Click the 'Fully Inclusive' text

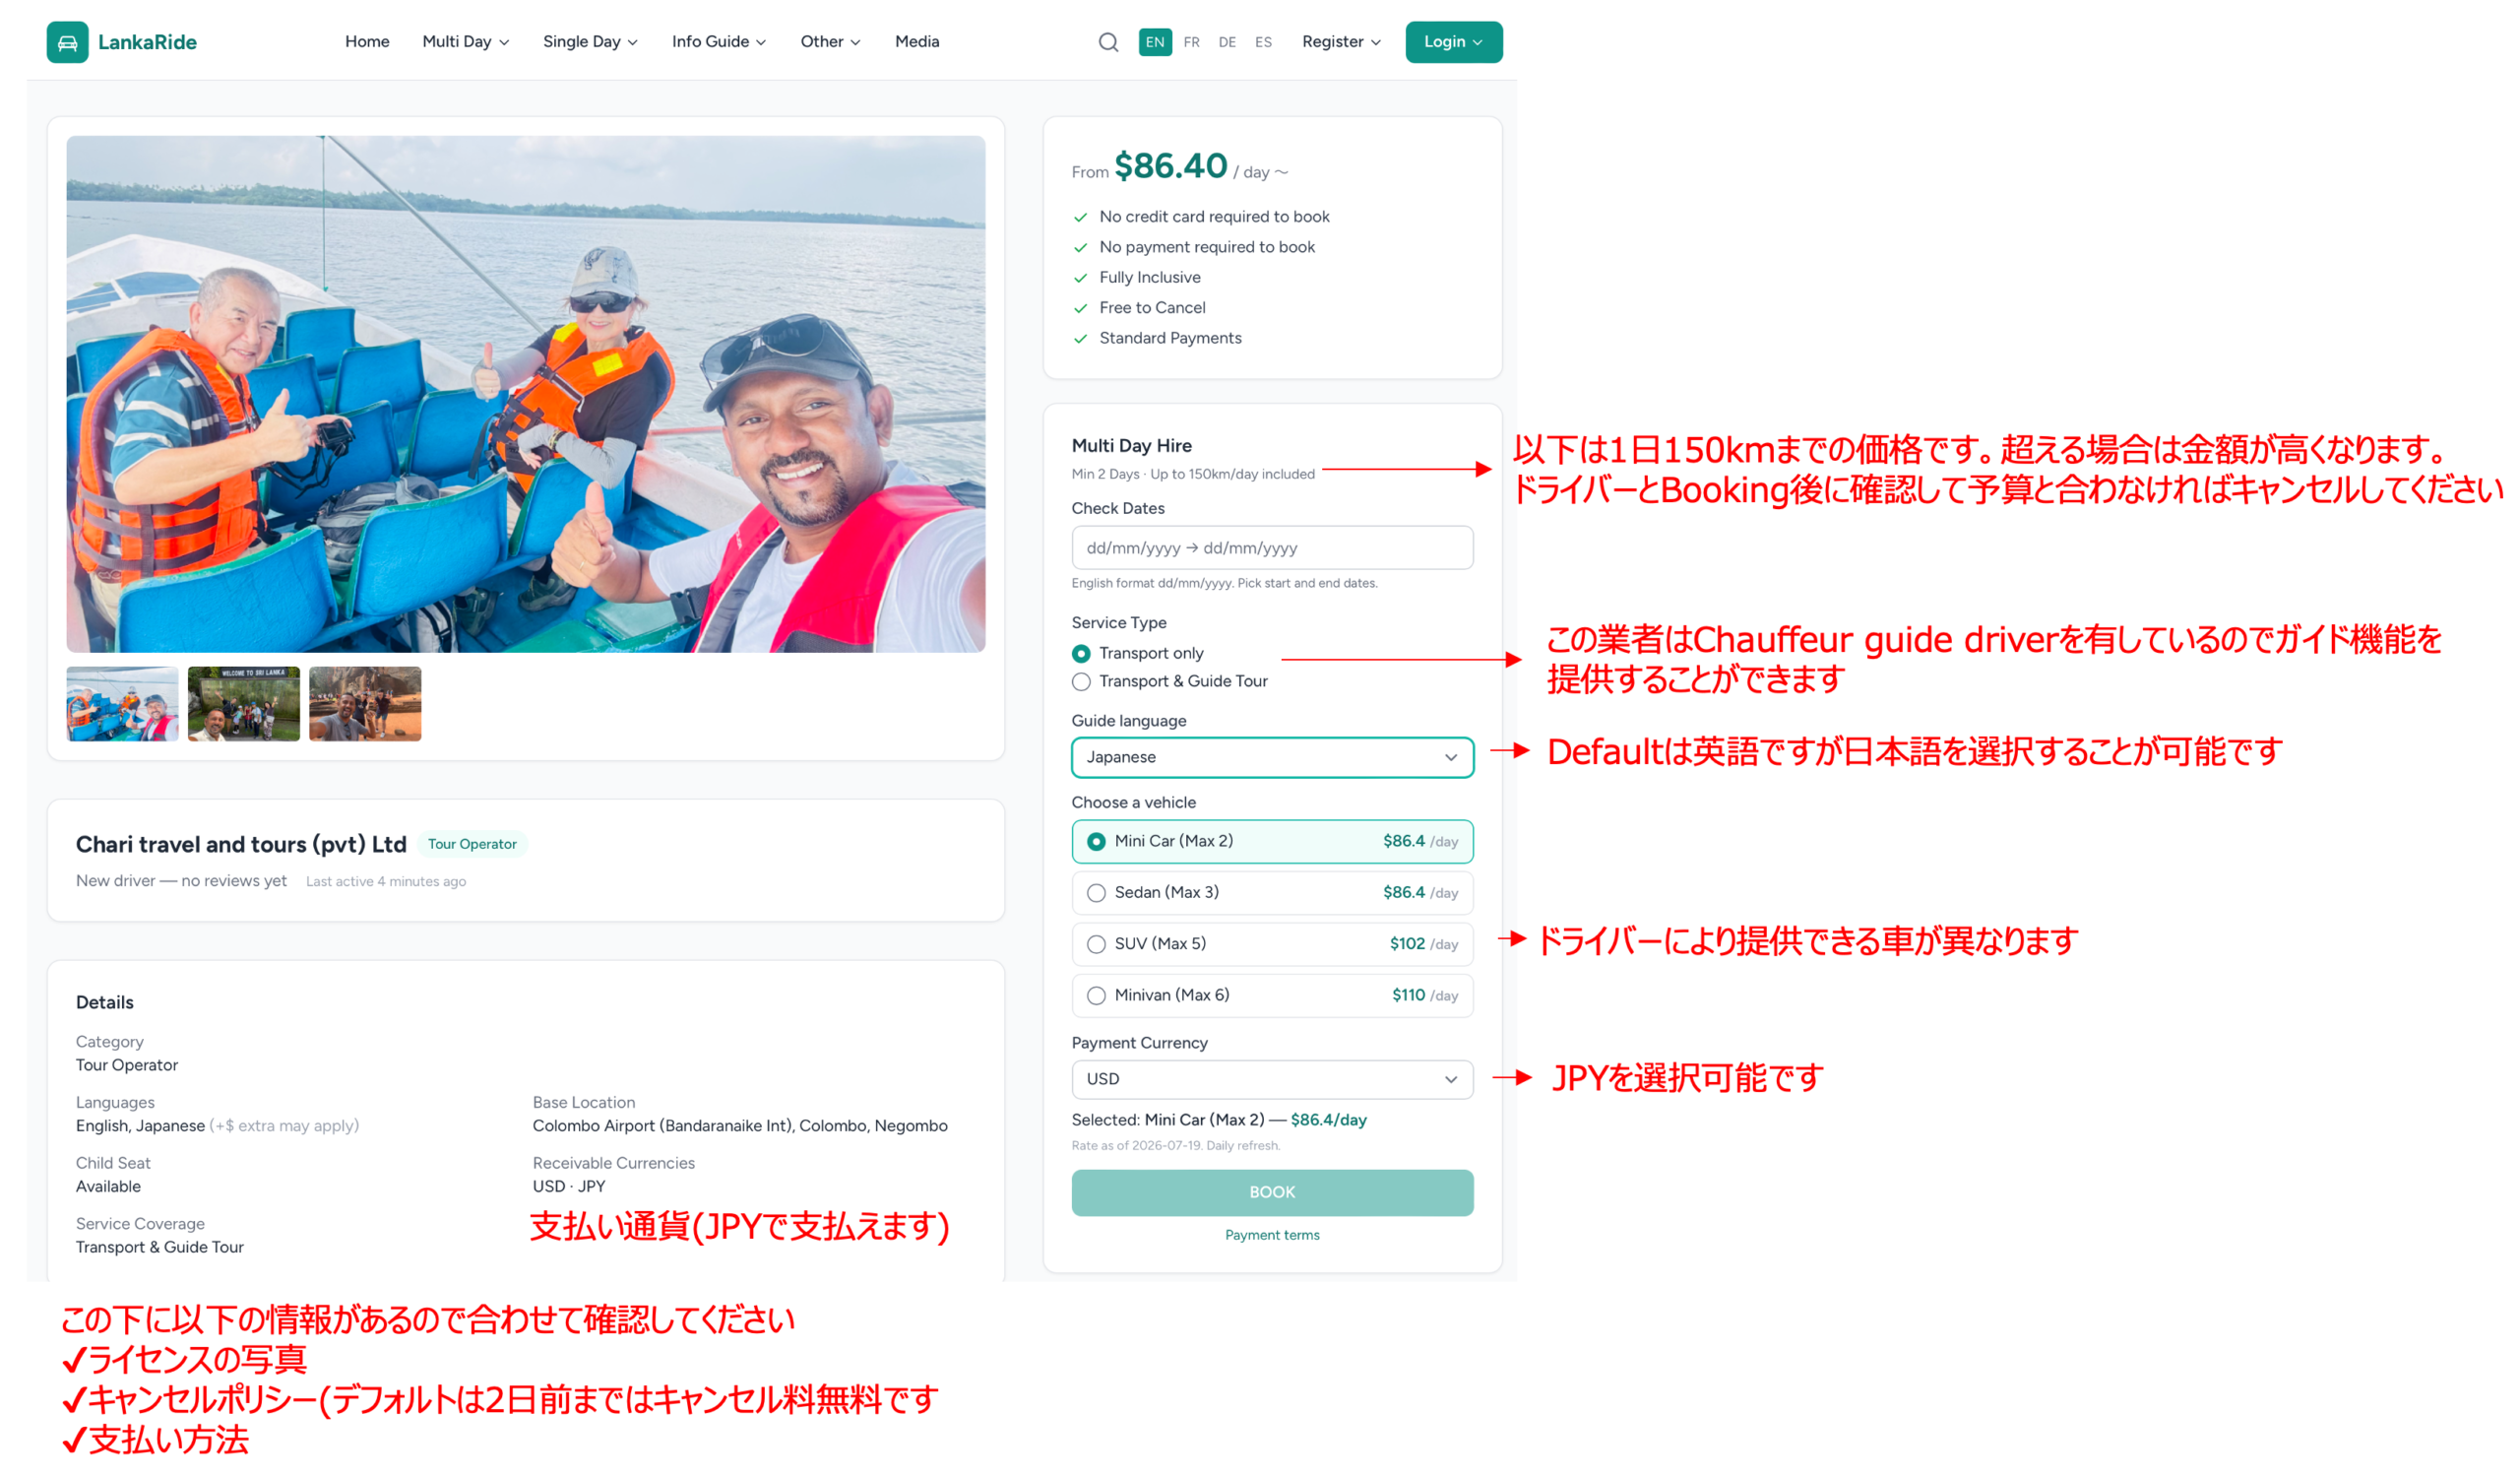(x=1150, y=277)
